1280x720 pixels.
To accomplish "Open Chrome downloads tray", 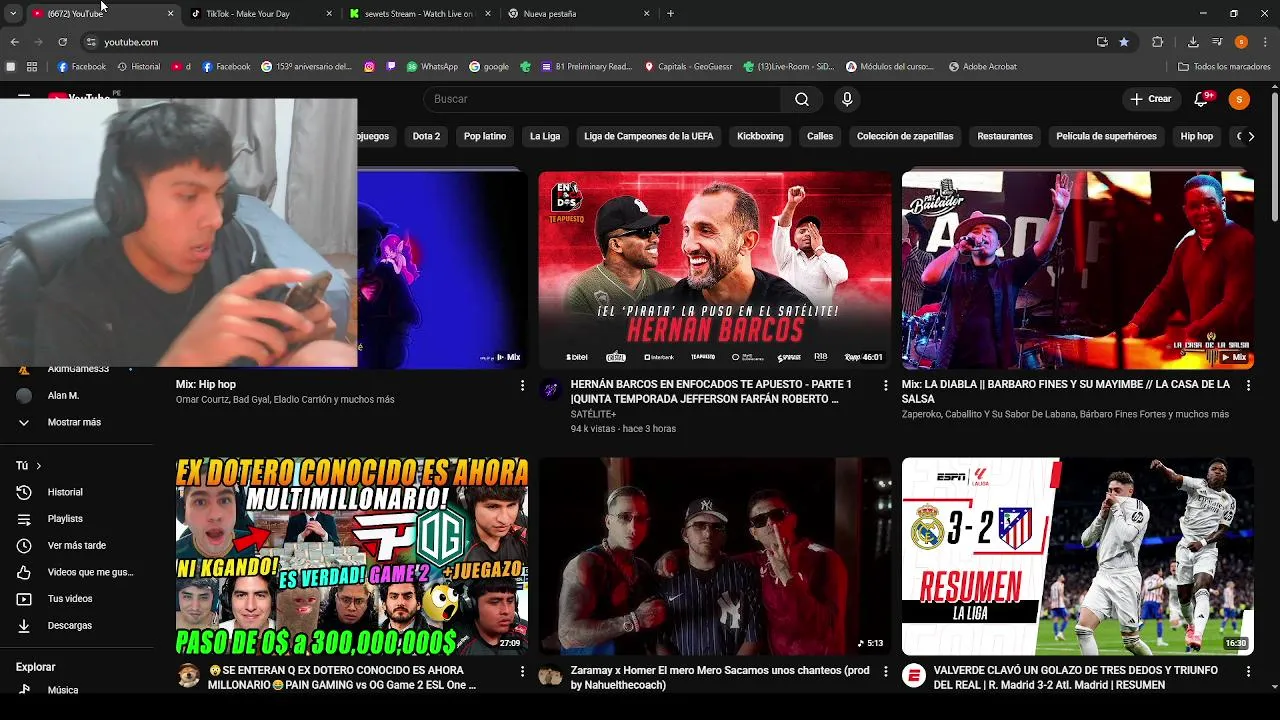I will point(1193,42).
